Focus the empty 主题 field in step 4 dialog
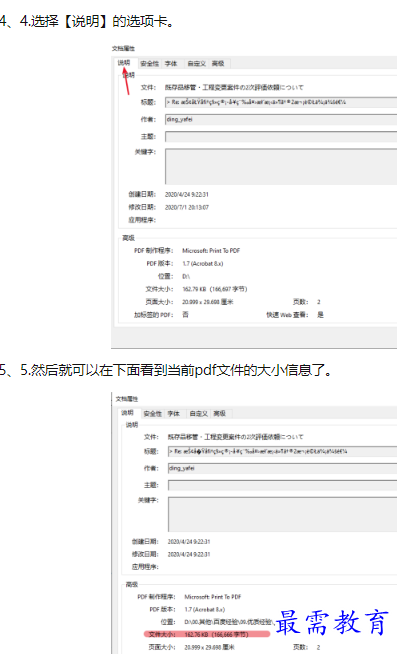This screenshot has height=654, width=397. (x=281, y=137)
